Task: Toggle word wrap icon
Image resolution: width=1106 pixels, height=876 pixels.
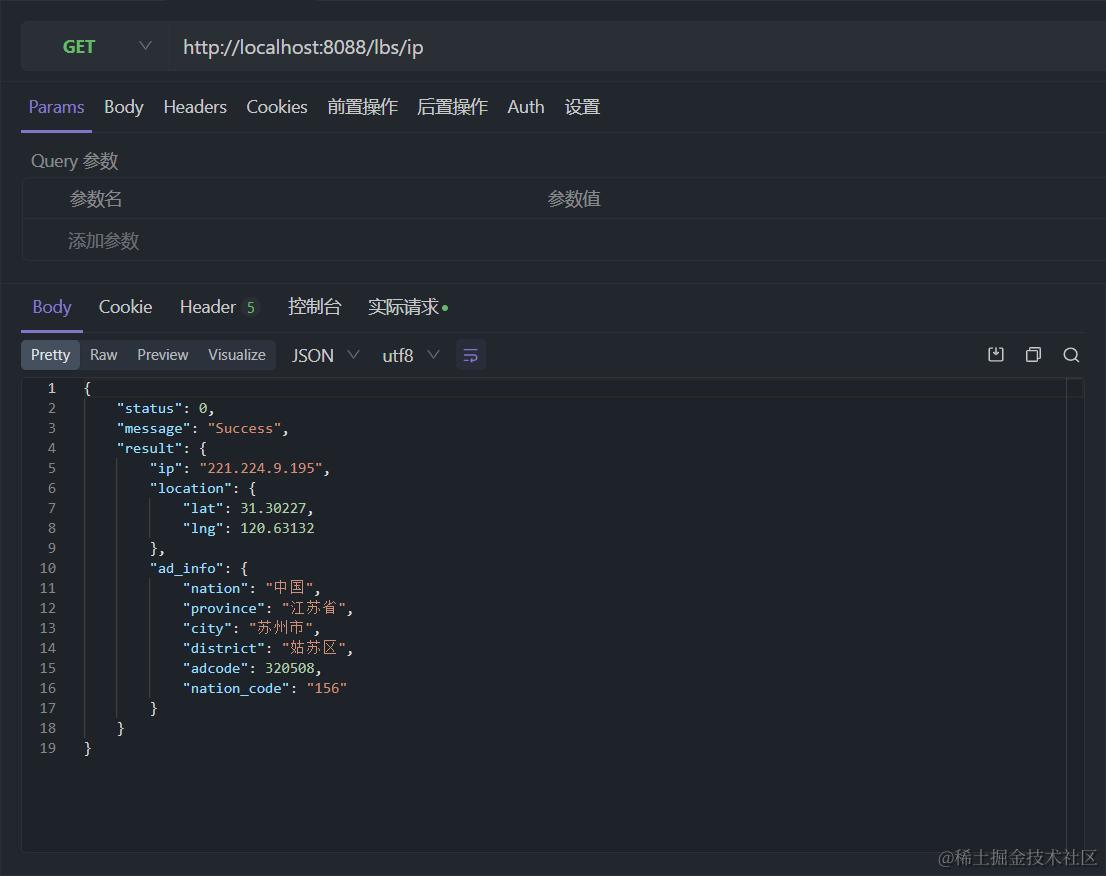Action: 470,355
